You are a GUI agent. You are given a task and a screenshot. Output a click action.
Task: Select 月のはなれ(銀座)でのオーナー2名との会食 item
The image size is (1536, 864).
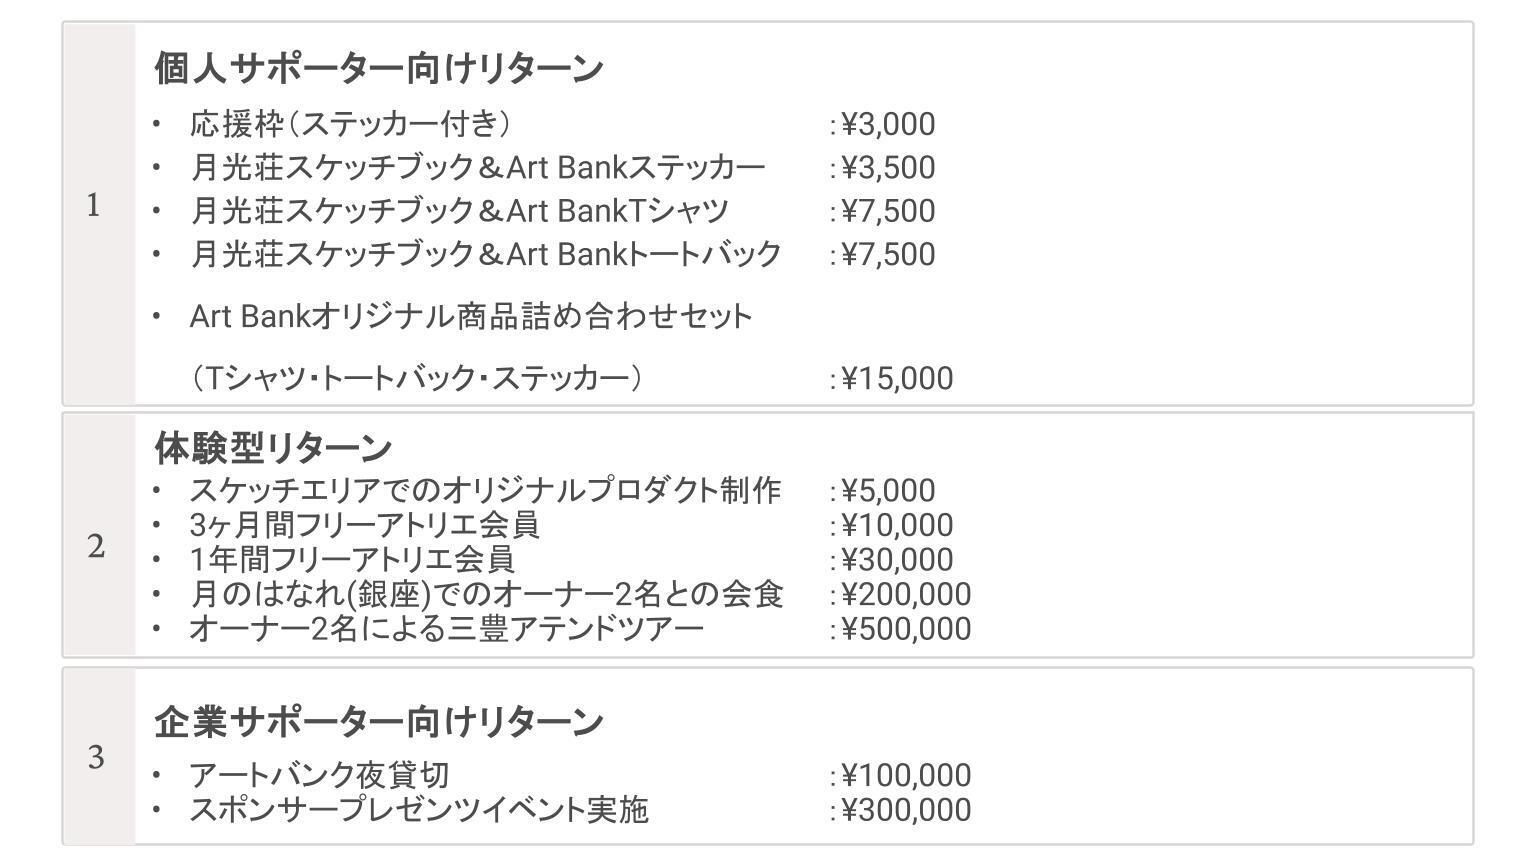point(486,594)
